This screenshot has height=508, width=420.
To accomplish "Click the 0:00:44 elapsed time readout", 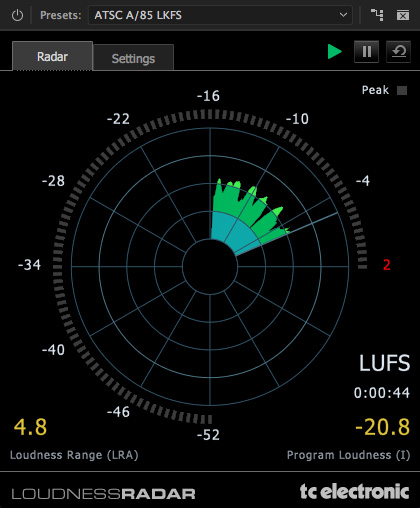I will coord(382,393).
